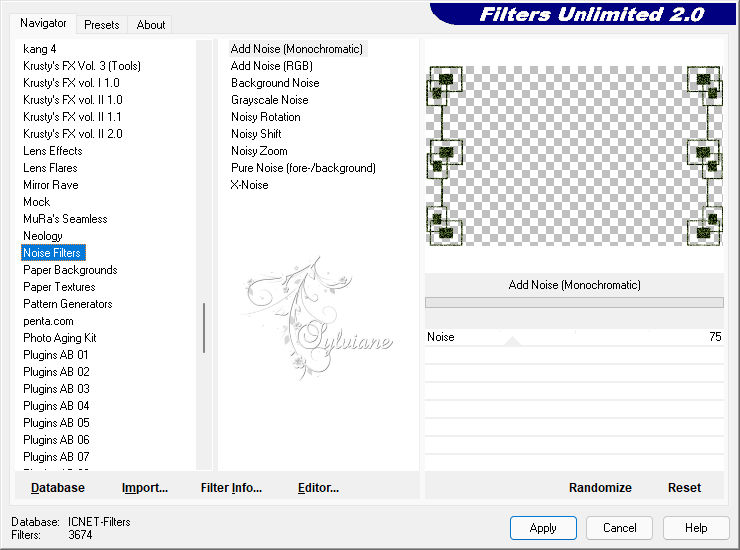Select kang 4 category

coord(40,49)
